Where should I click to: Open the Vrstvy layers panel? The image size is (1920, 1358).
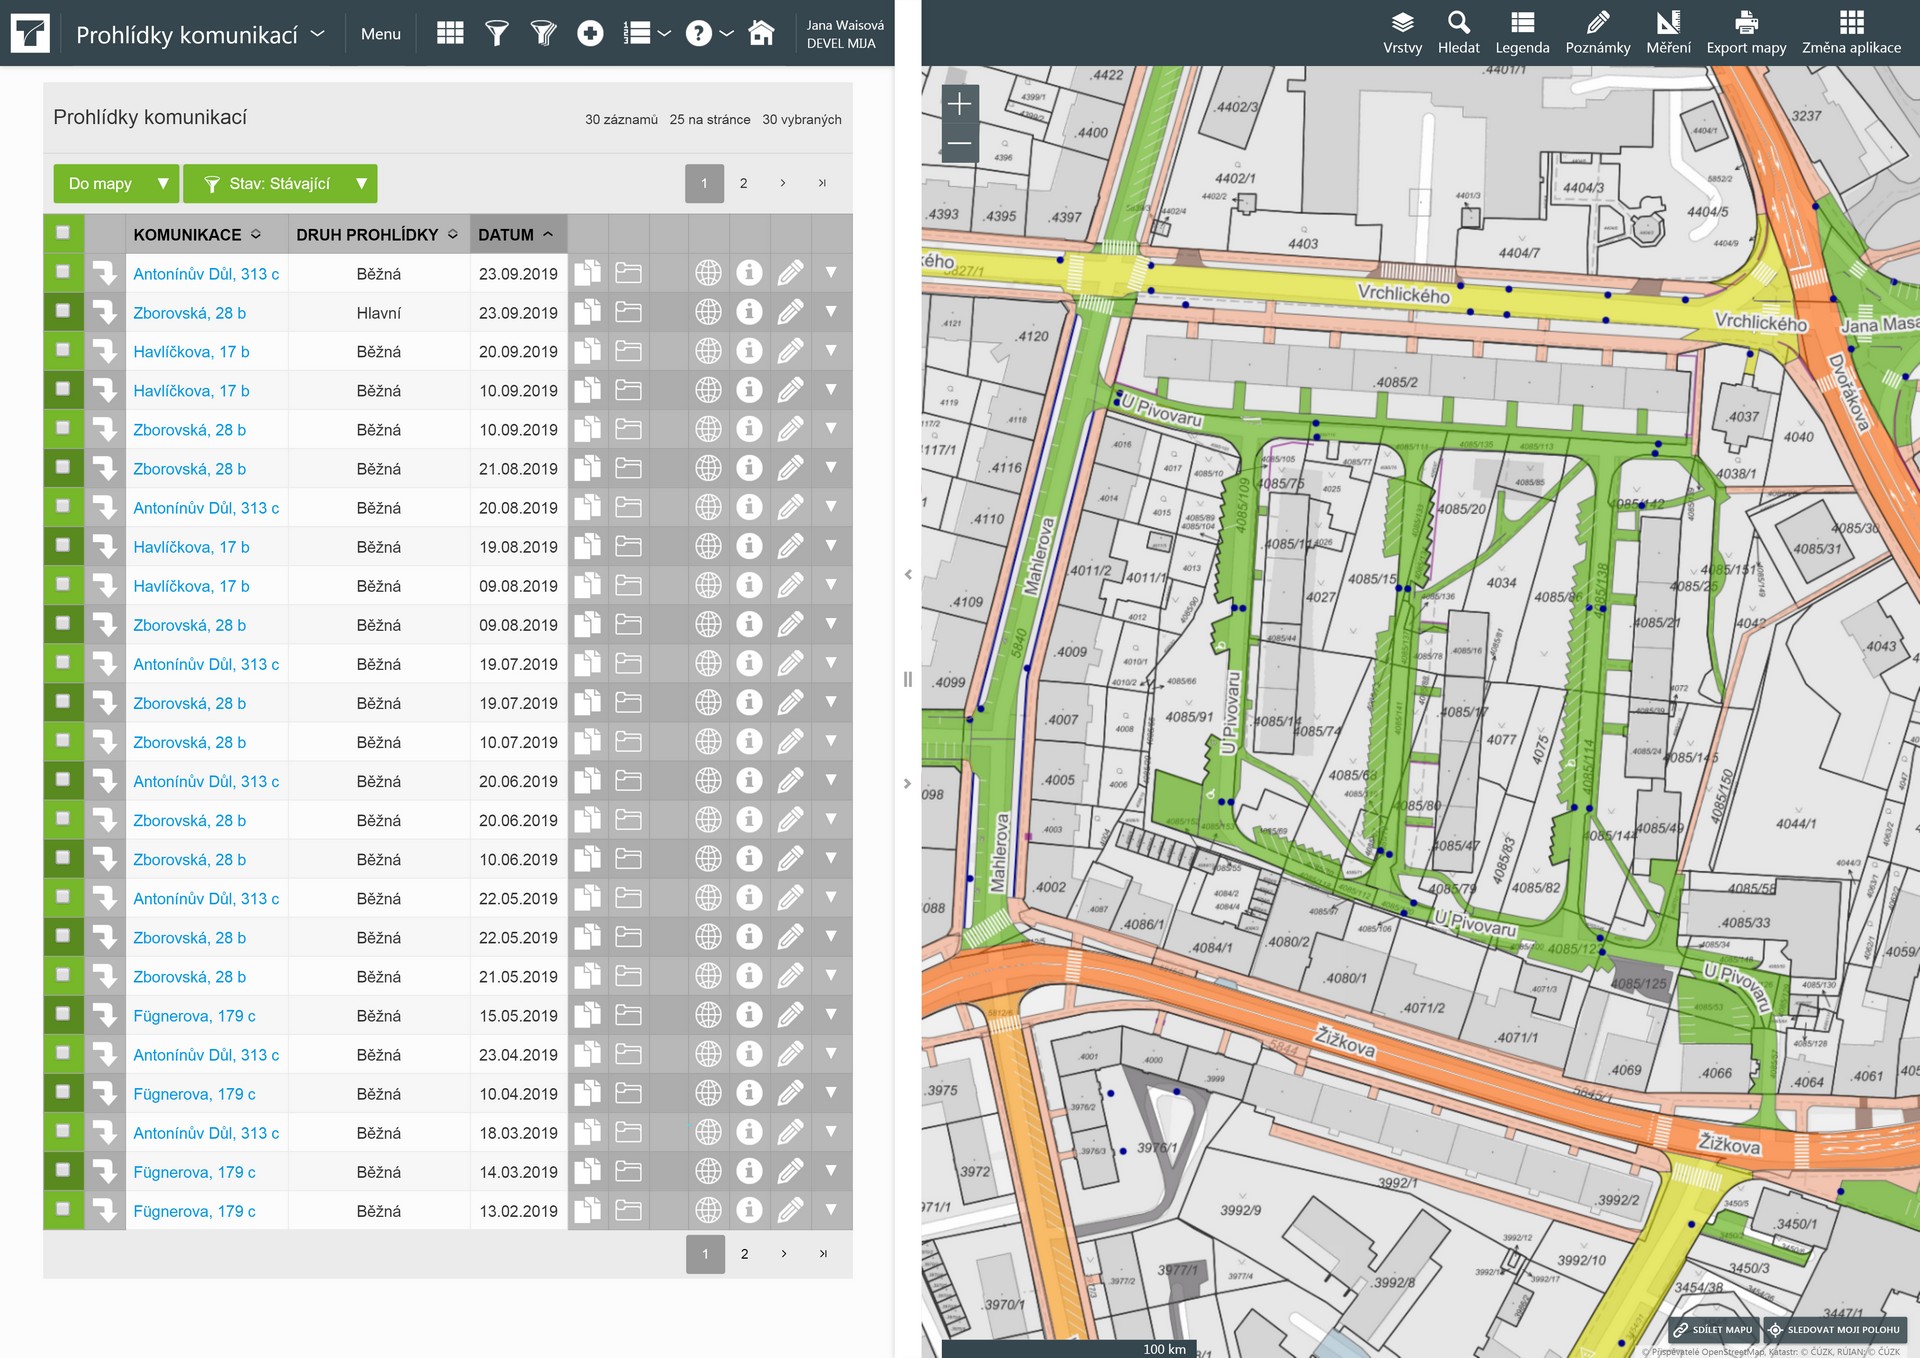tap(1402, 32)
